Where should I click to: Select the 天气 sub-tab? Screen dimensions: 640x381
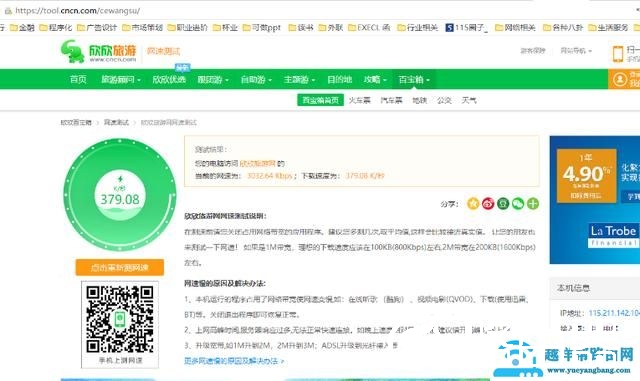tap(469, 100)
